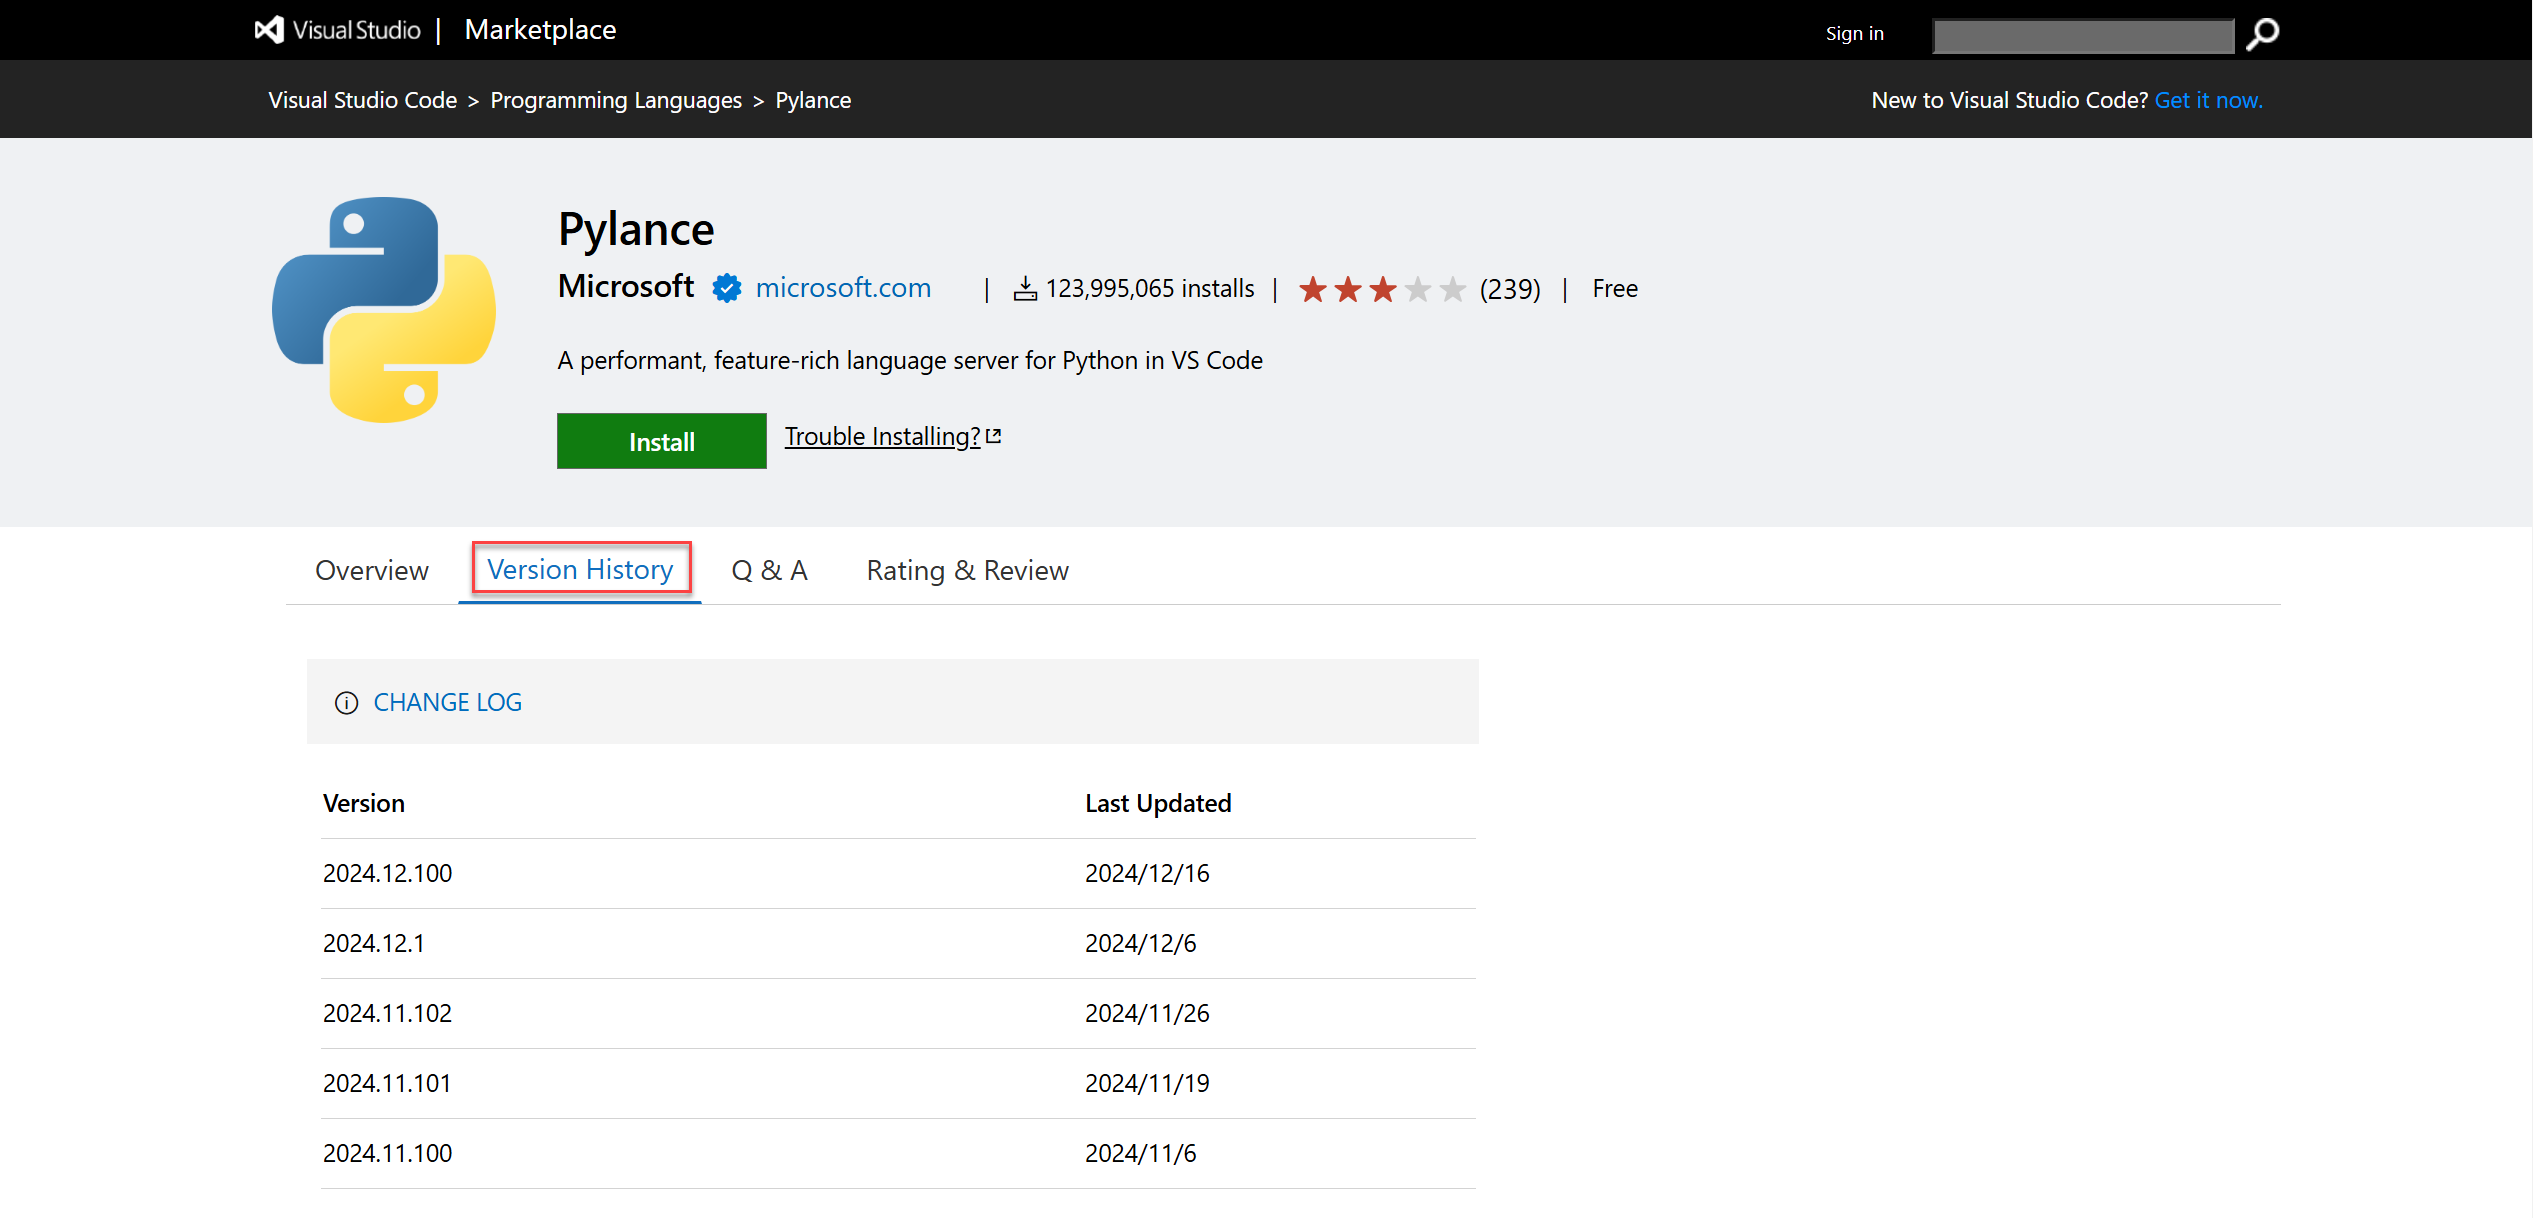This screenshot has width=2533, height=1218.
Task: Click the 123,995,065 installs text
Action: pos(1150,289)
